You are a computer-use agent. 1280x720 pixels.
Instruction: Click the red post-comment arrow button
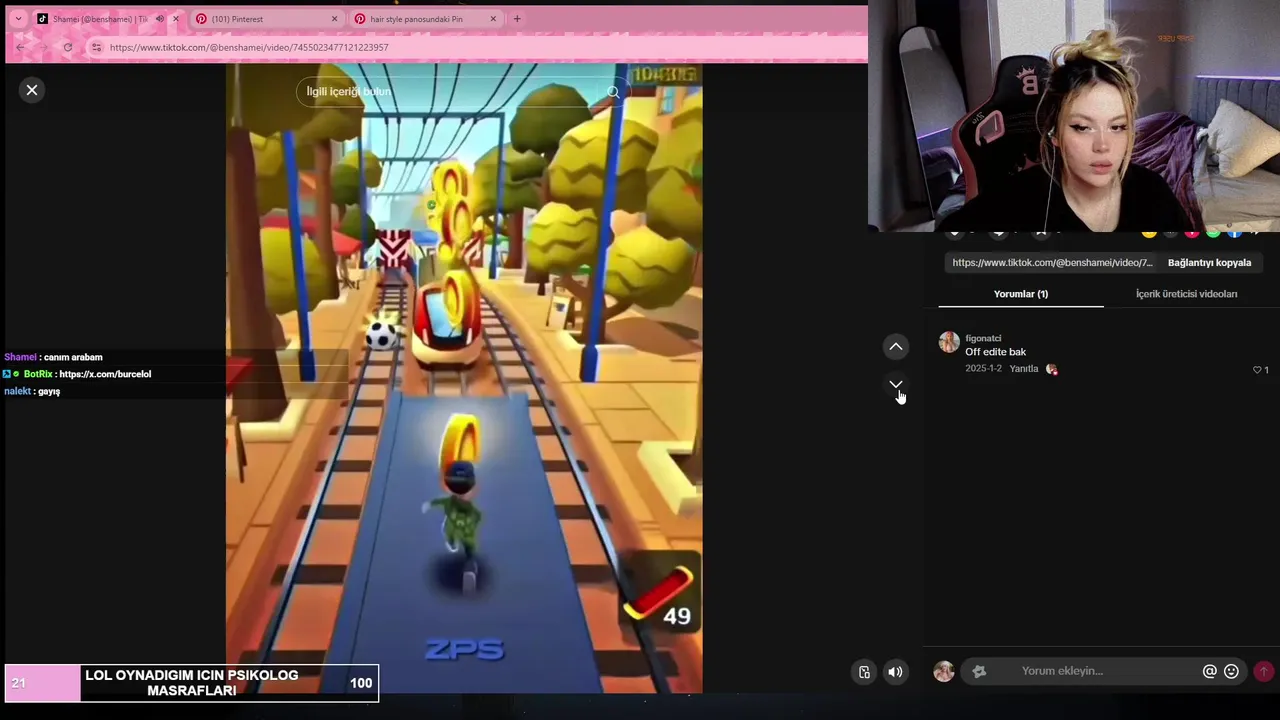point(1264,671)
